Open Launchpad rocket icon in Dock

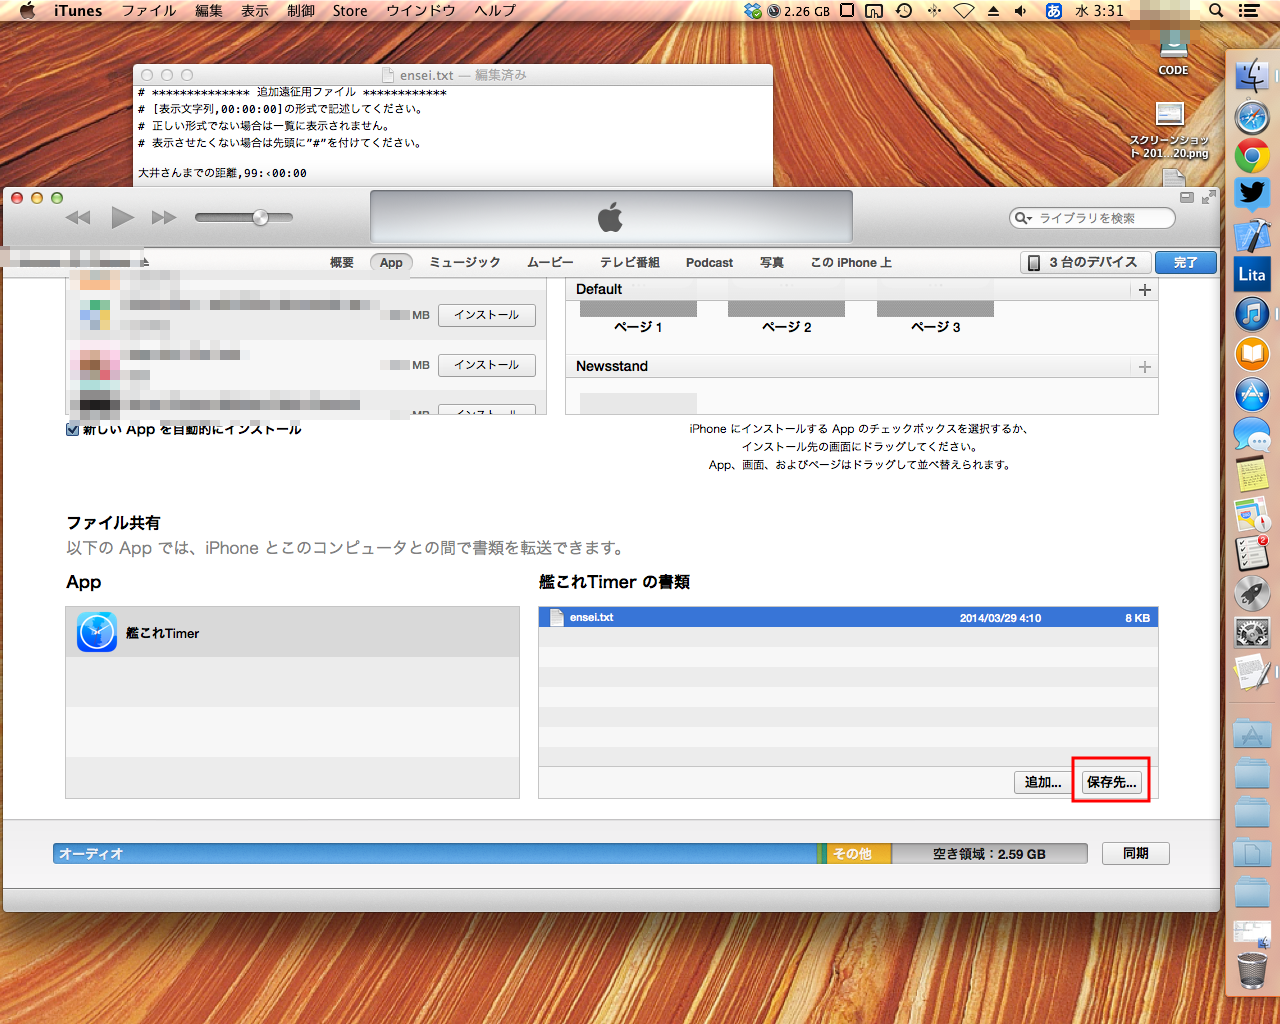coord(1252,592)
